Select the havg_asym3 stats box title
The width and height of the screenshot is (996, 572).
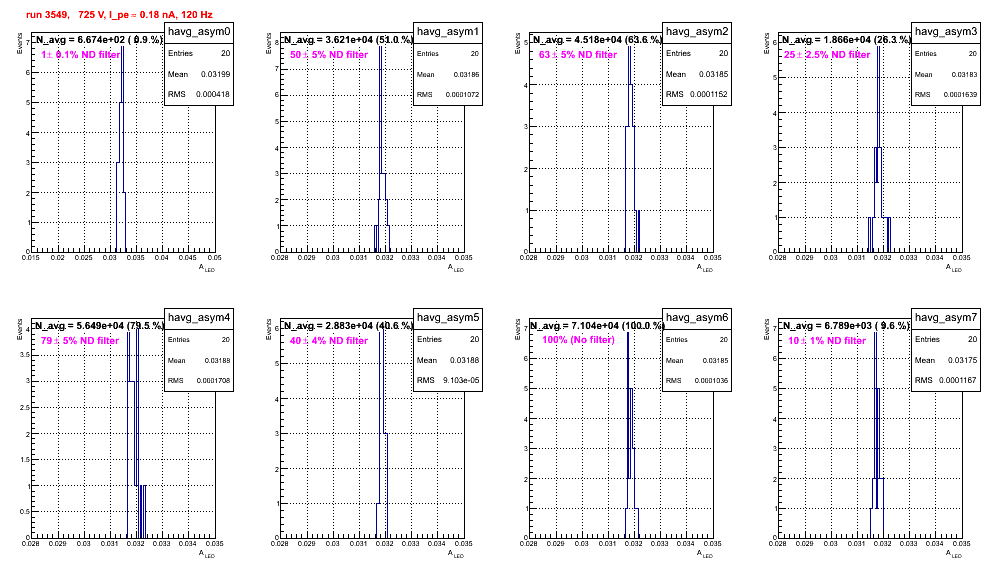(946, 31)
